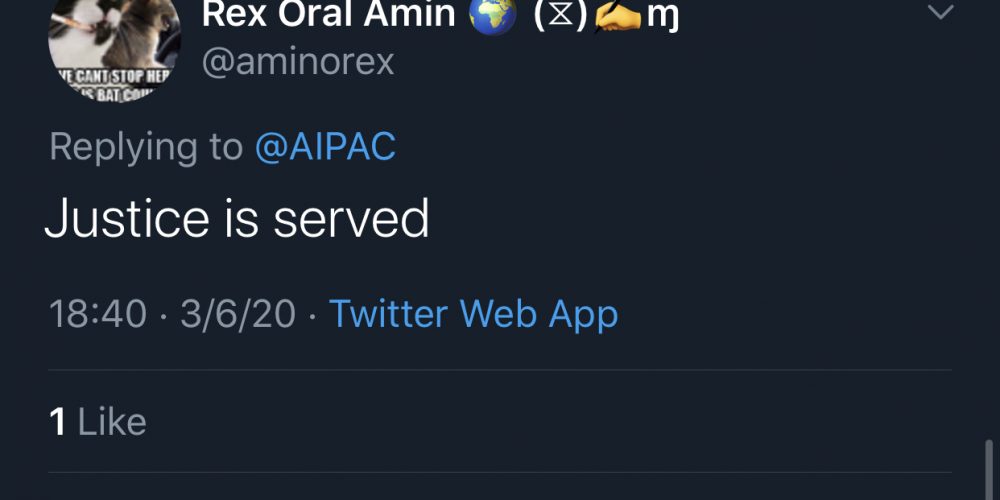The height and width of the screenshot is (500, 1000).
Task: Click the hourglass symbol in parentheses
Action: 562,14
